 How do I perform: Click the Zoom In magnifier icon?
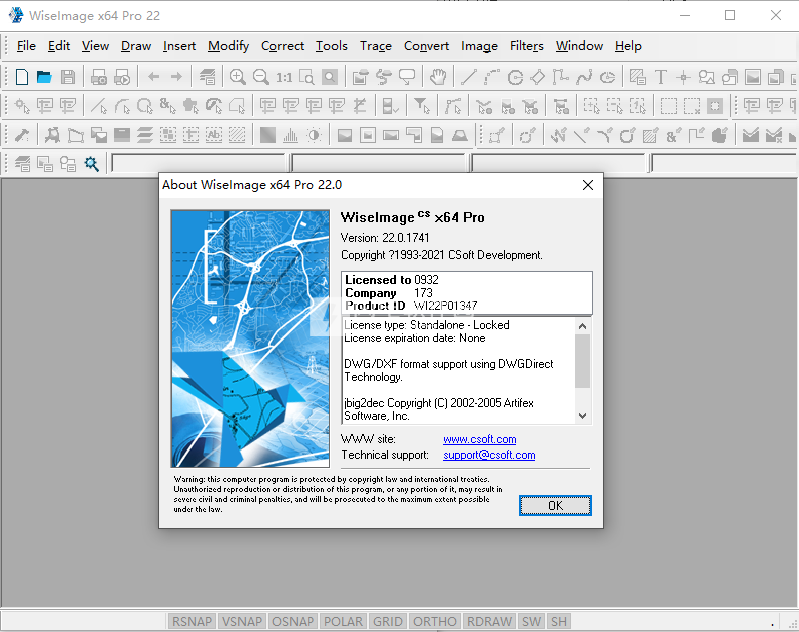point(237,77)
